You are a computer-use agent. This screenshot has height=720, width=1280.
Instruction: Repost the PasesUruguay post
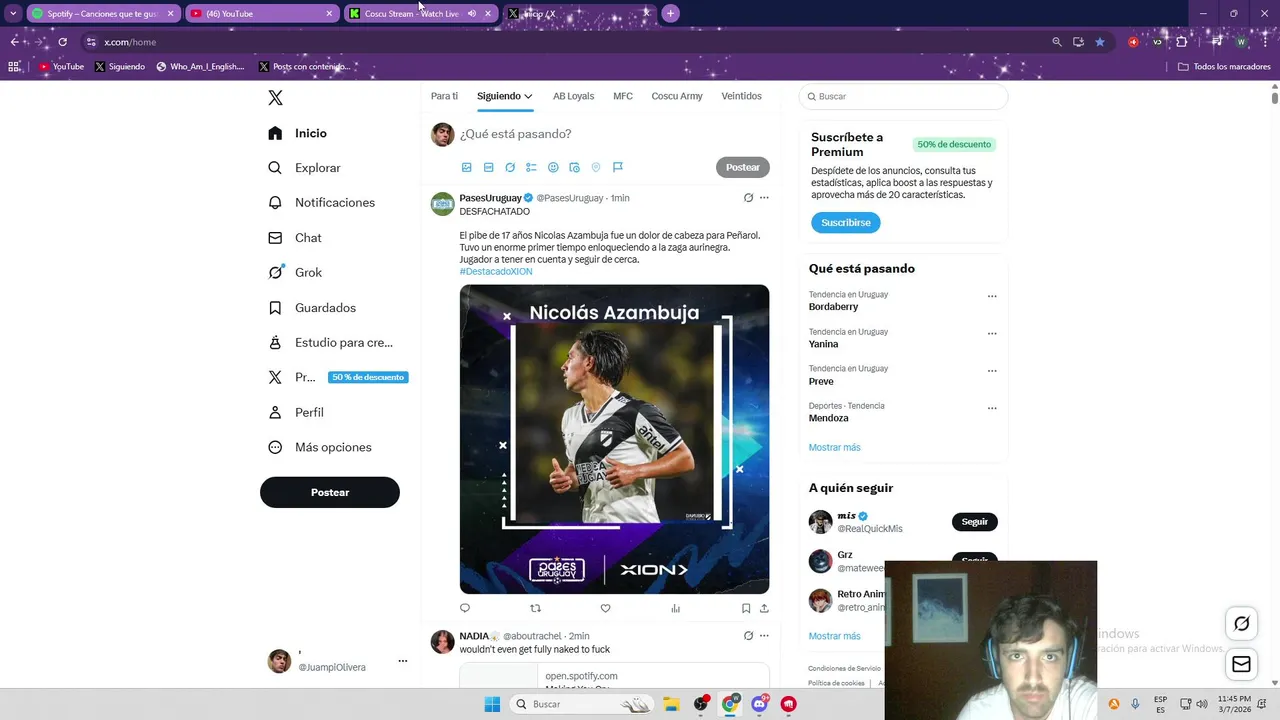[x=535, y=608]
